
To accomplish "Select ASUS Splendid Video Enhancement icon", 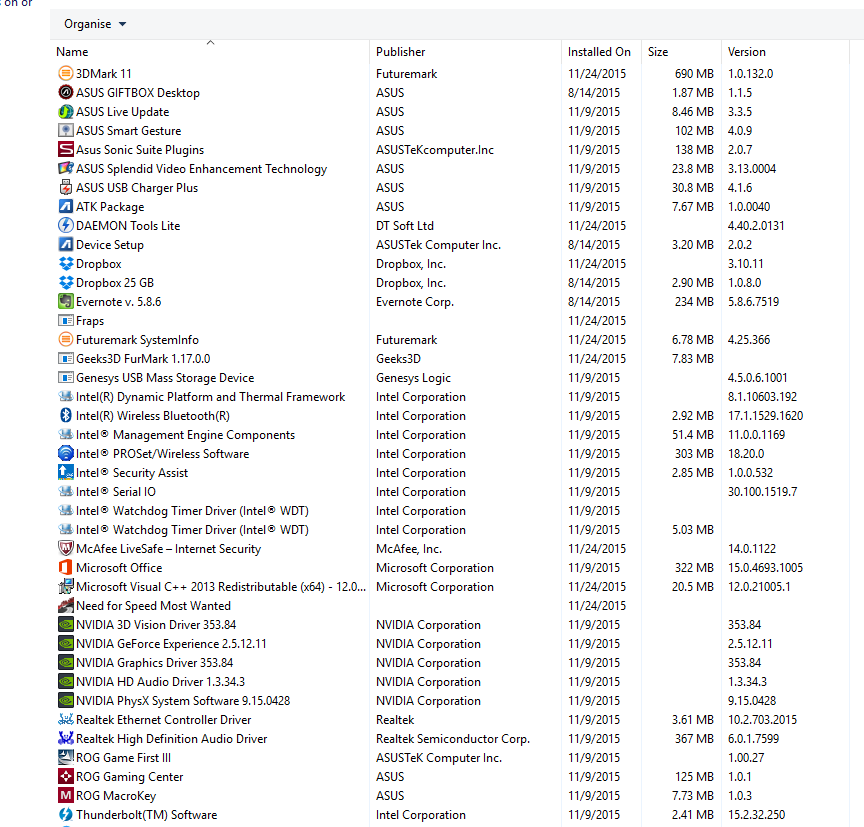I will click(x=66, y=169).
